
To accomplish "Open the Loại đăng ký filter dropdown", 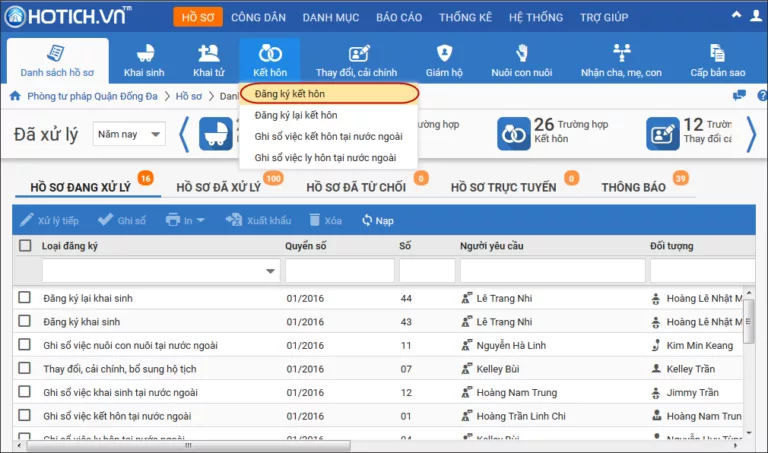I will pos(270,271).
